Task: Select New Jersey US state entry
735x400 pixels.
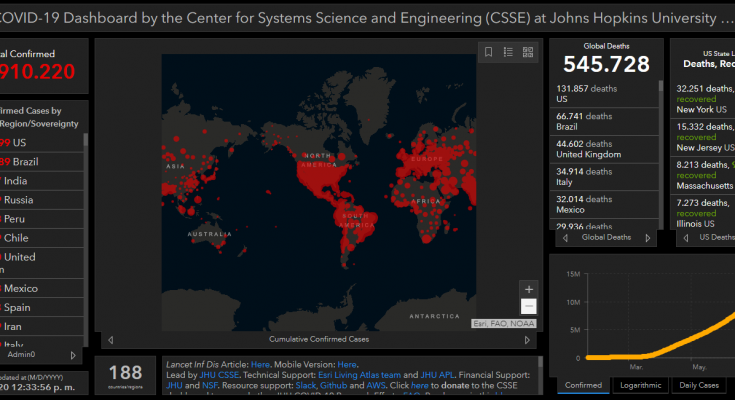Action: [x=705, y=137]
